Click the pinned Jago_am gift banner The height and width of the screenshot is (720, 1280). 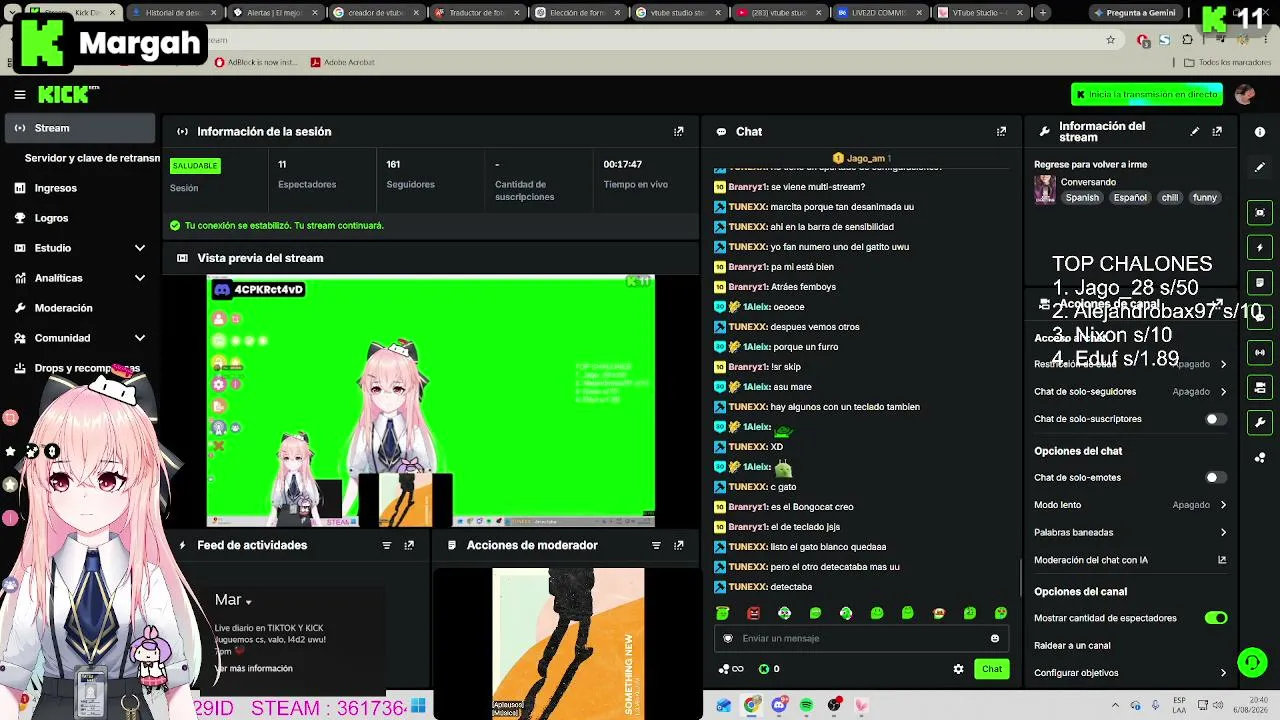[861, 158]
